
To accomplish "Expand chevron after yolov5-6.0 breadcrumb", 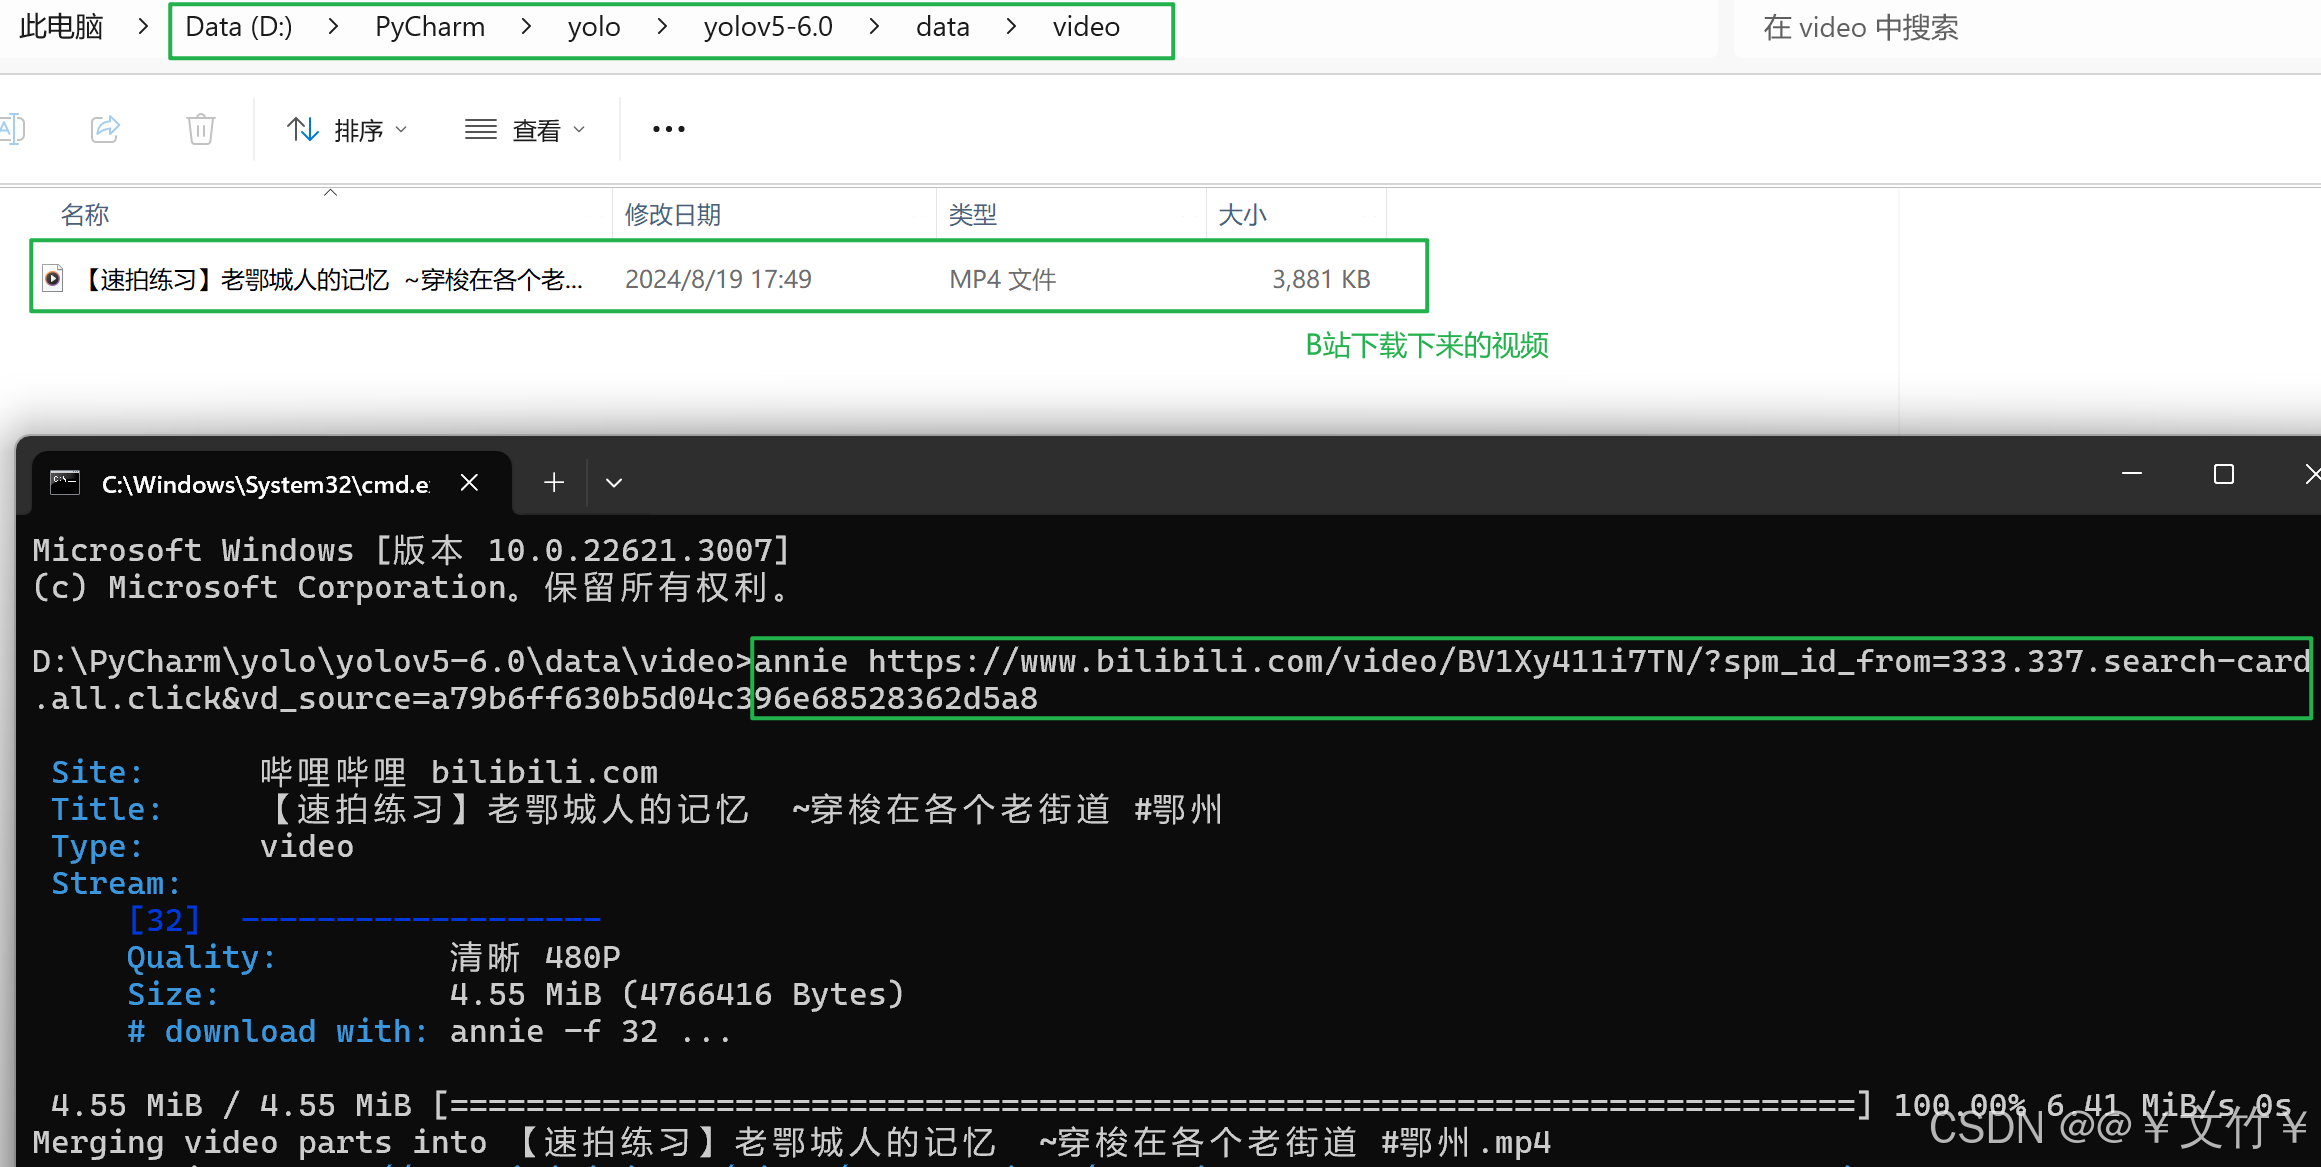I will coord(874,27).
